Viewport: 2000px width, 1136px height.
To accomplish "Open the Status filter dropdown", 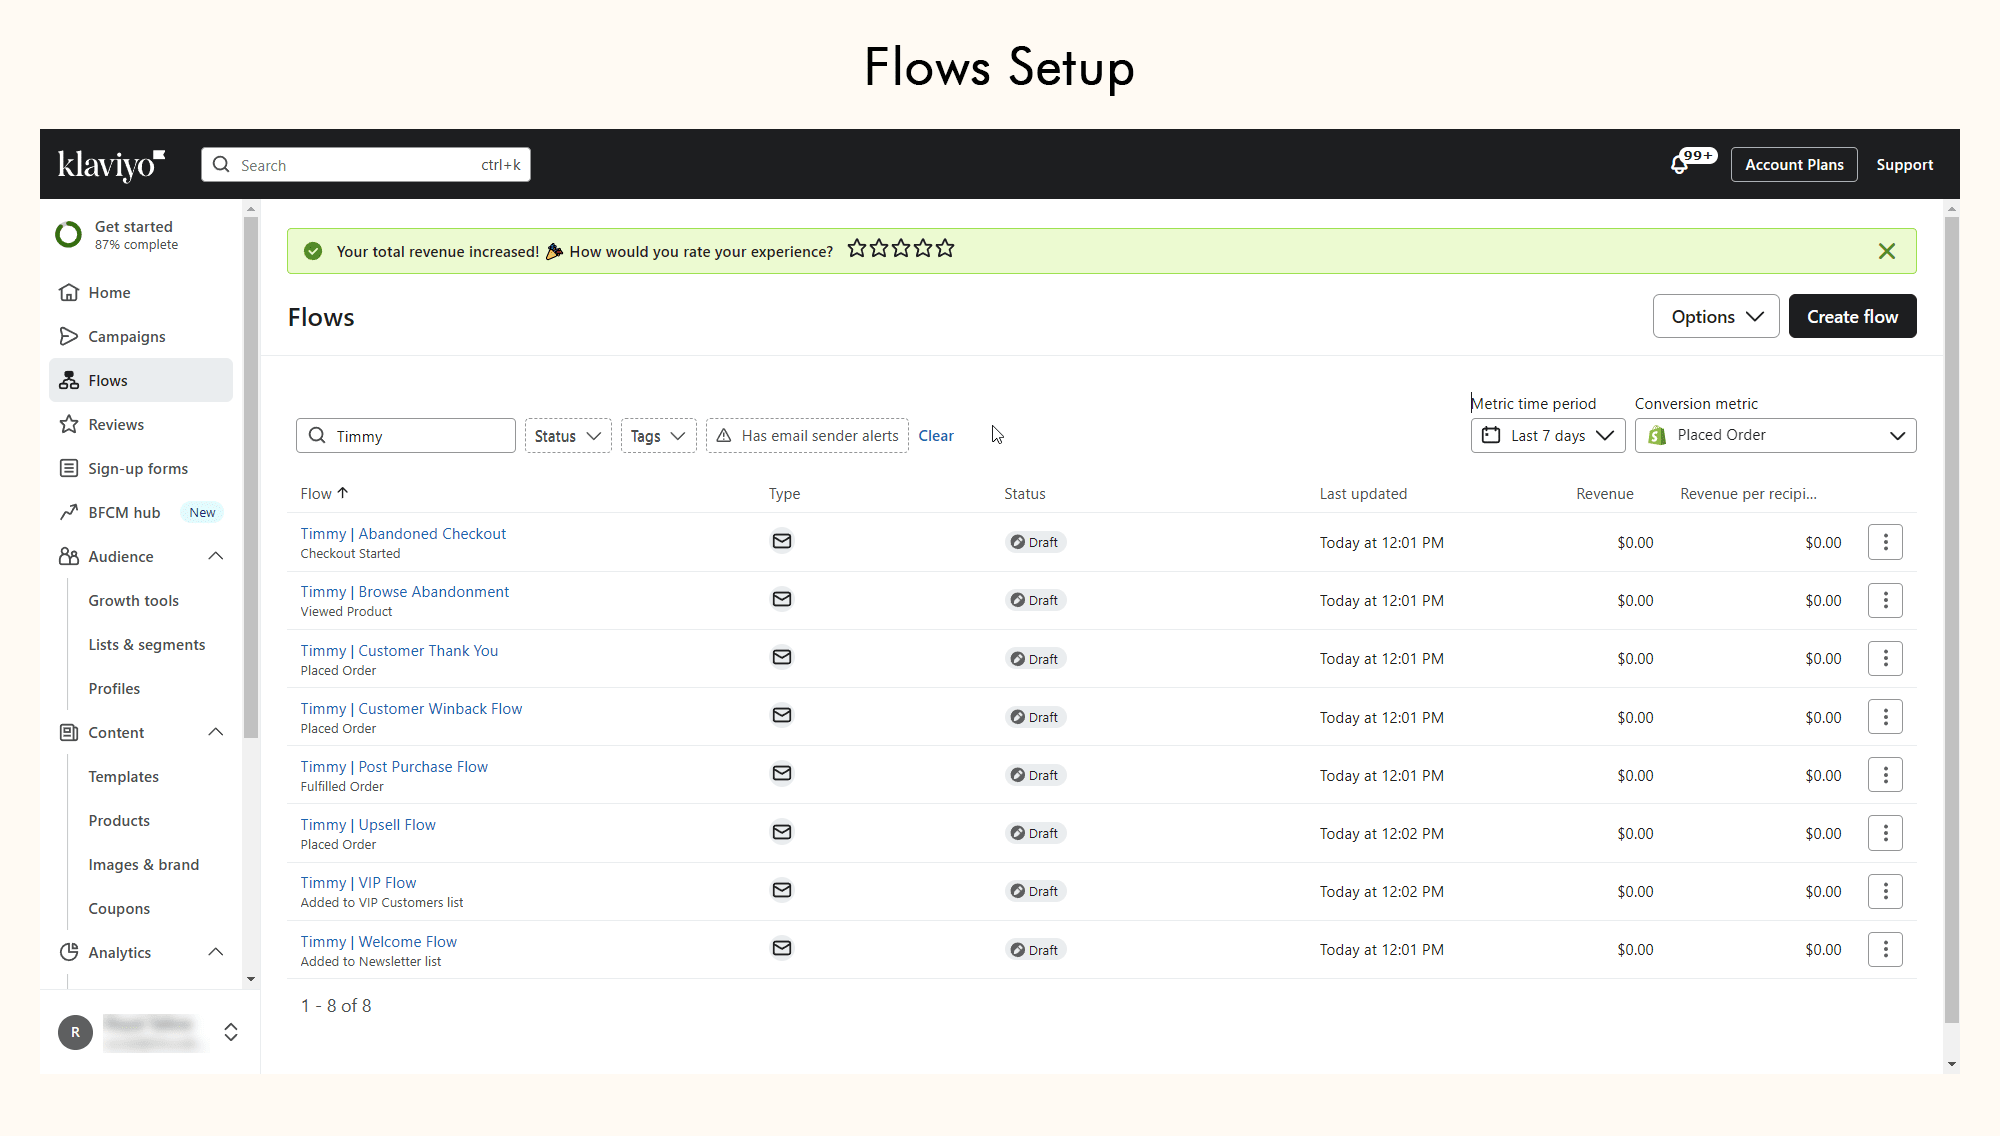I will [567, 436].
